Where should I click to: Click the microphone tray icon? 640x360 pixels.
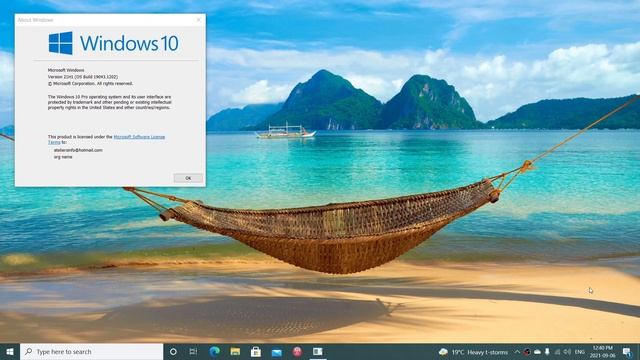(x=547, y=352)
